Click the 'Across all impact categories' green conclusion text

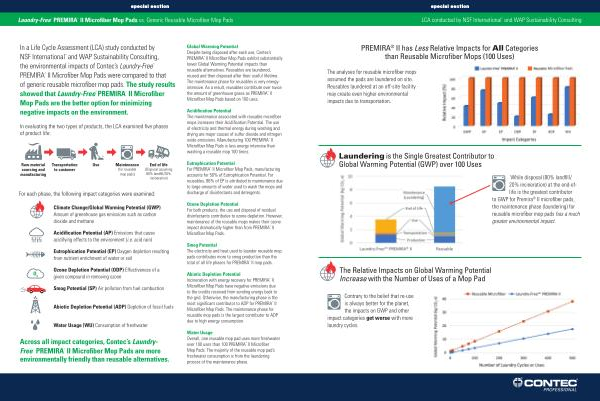[95, 350]
